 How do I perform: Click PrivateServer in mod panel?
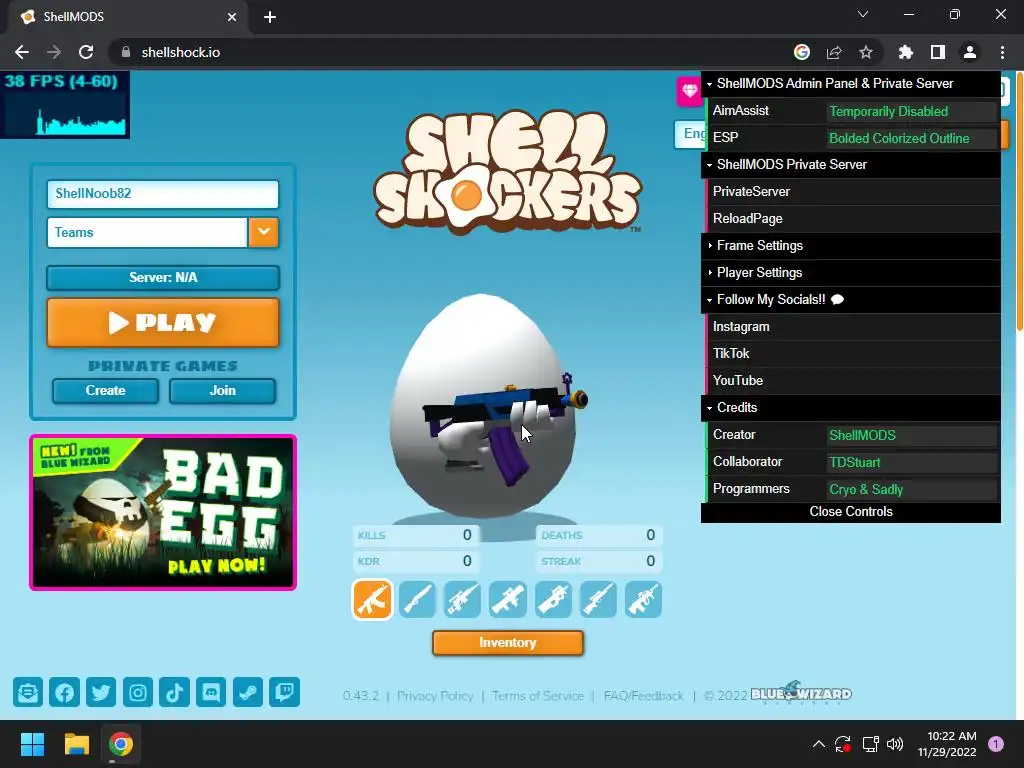point(852,191)
